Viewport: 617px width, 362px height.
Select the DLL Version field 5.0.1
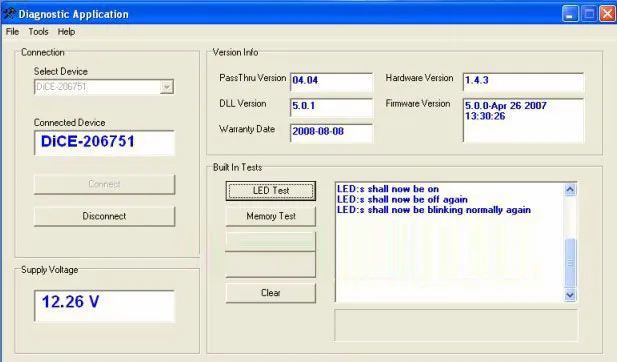click(331, 107)
